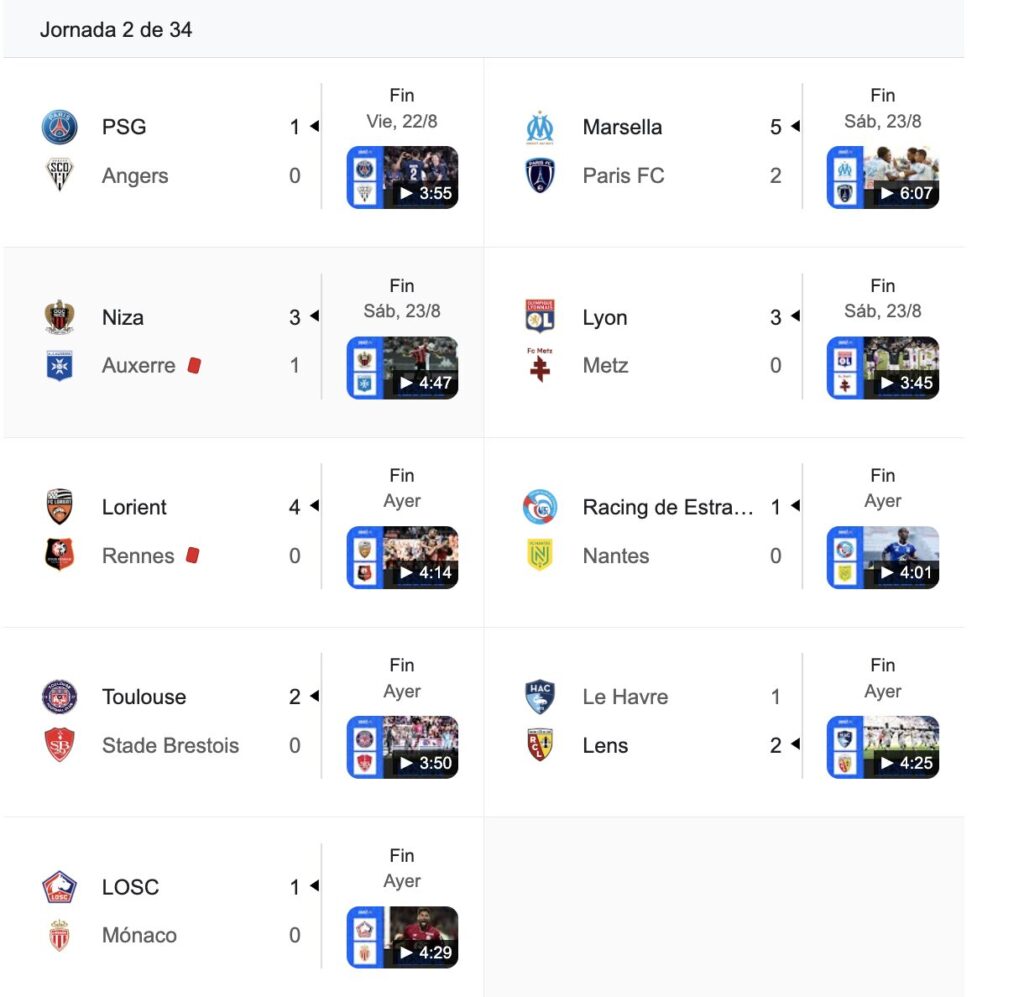Play the PSG vs Angers 3:55 highlights
The image size is (1024, 997).
tap(402, 178)
